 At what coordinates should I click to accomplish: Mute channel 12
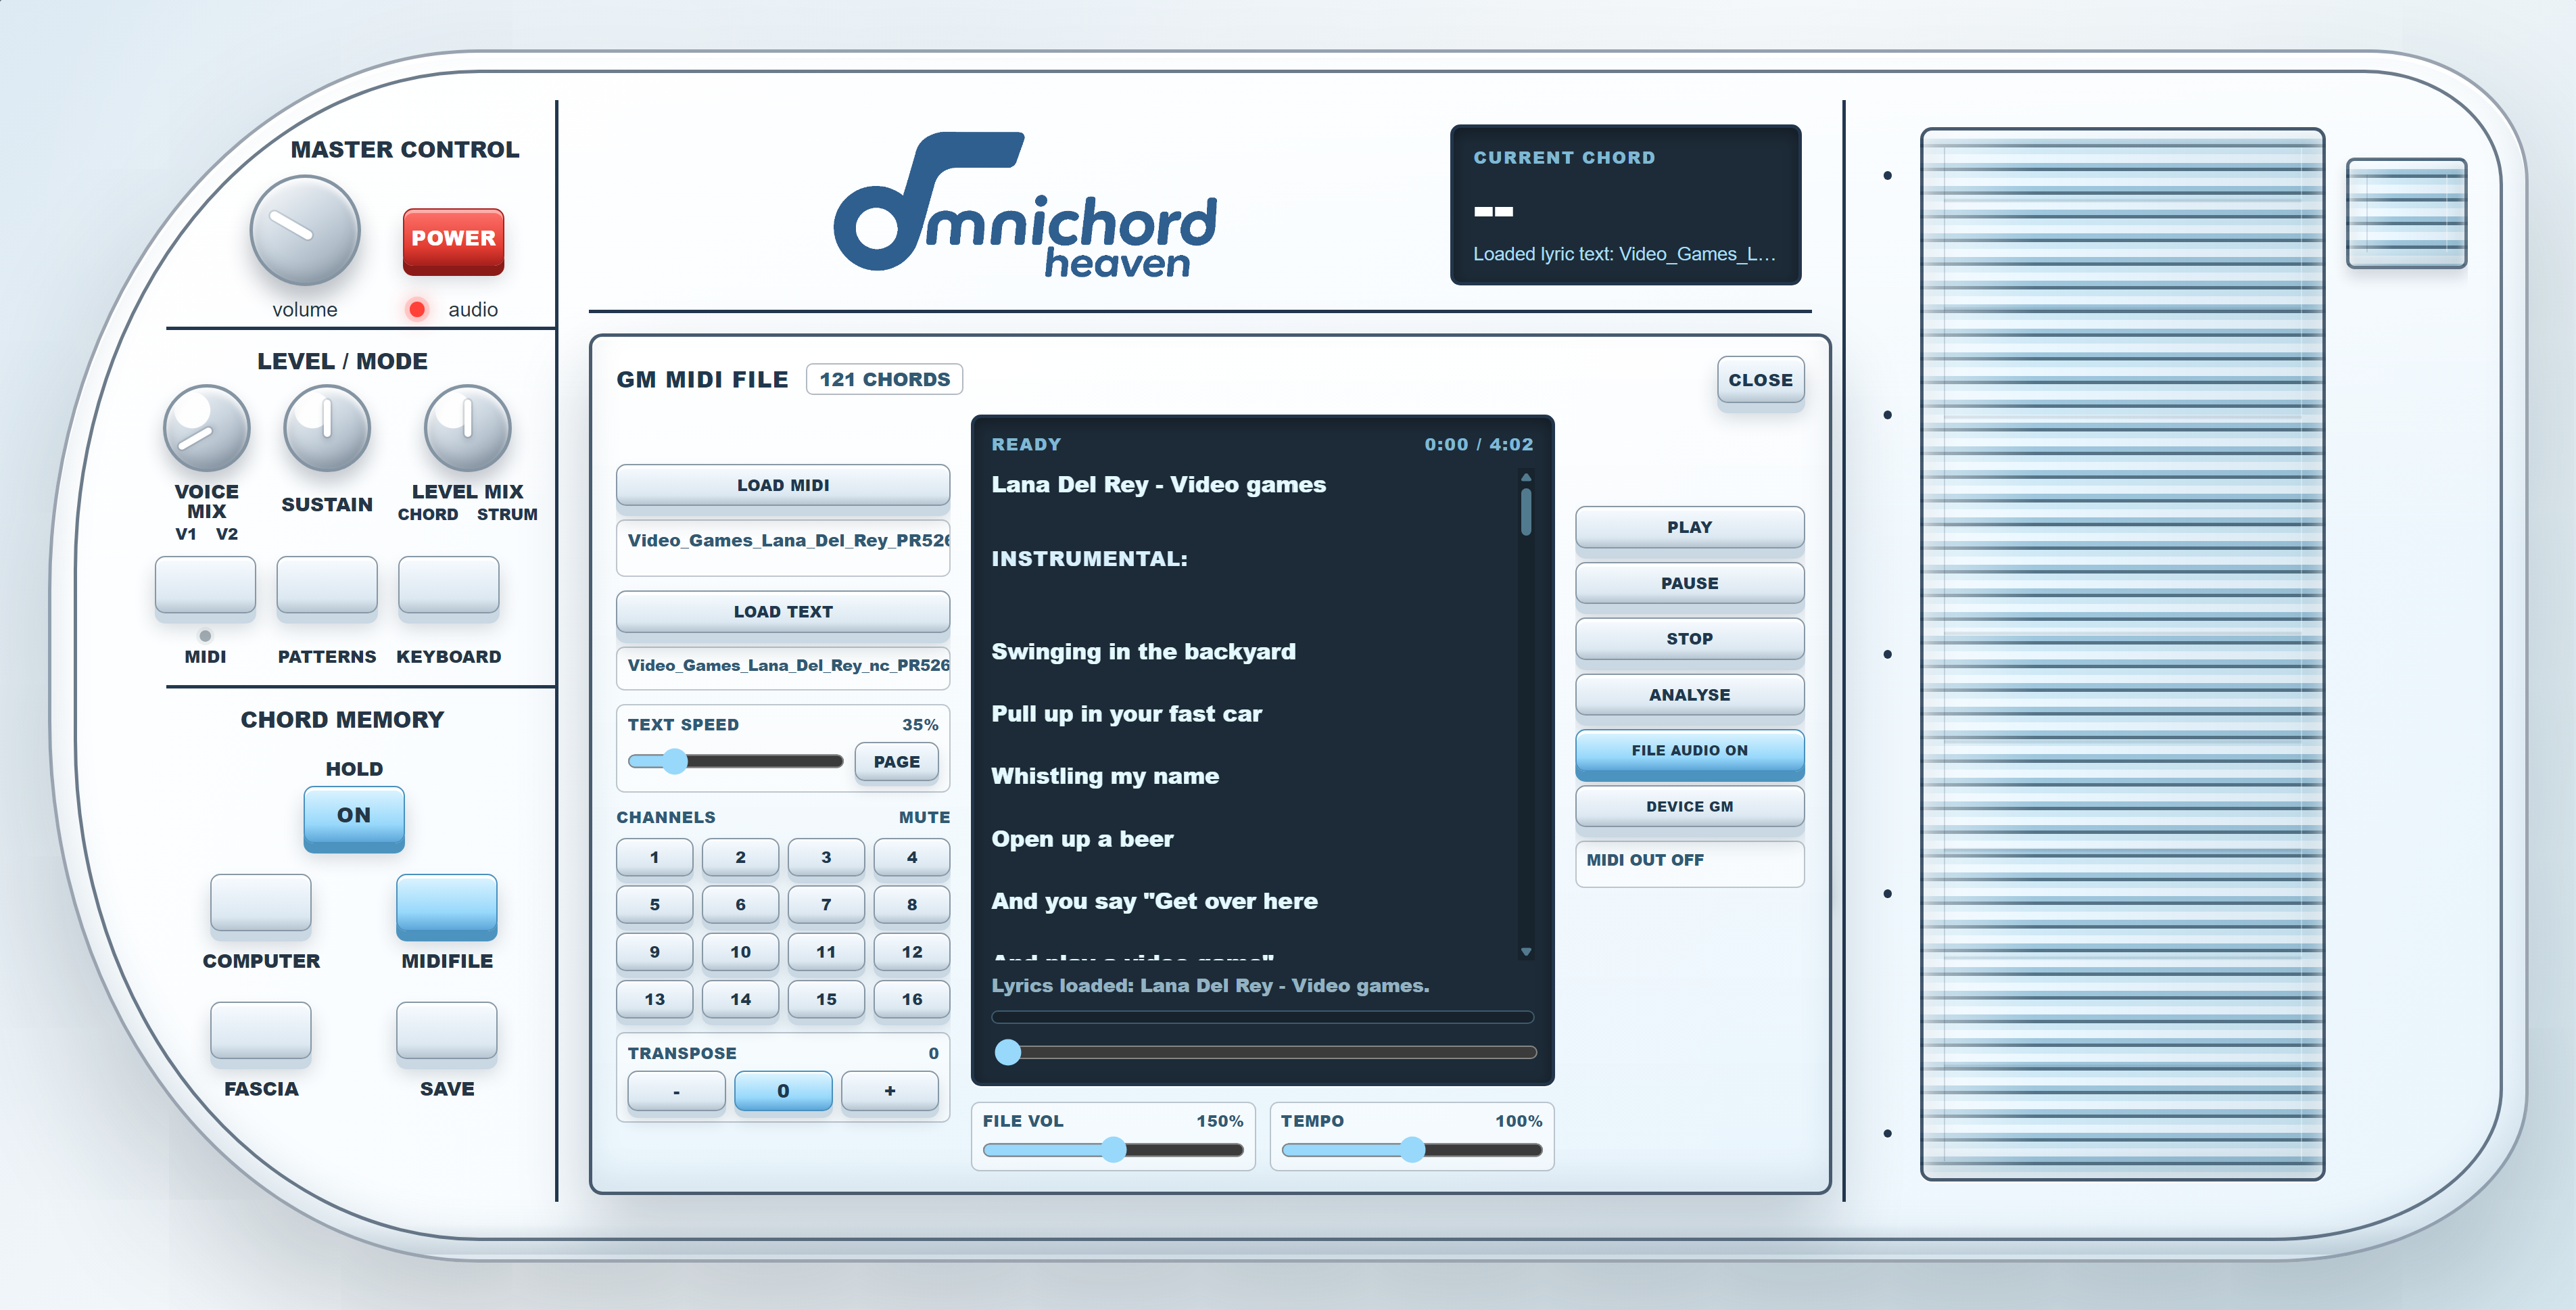pyautogui.click(x=912, y=952)
